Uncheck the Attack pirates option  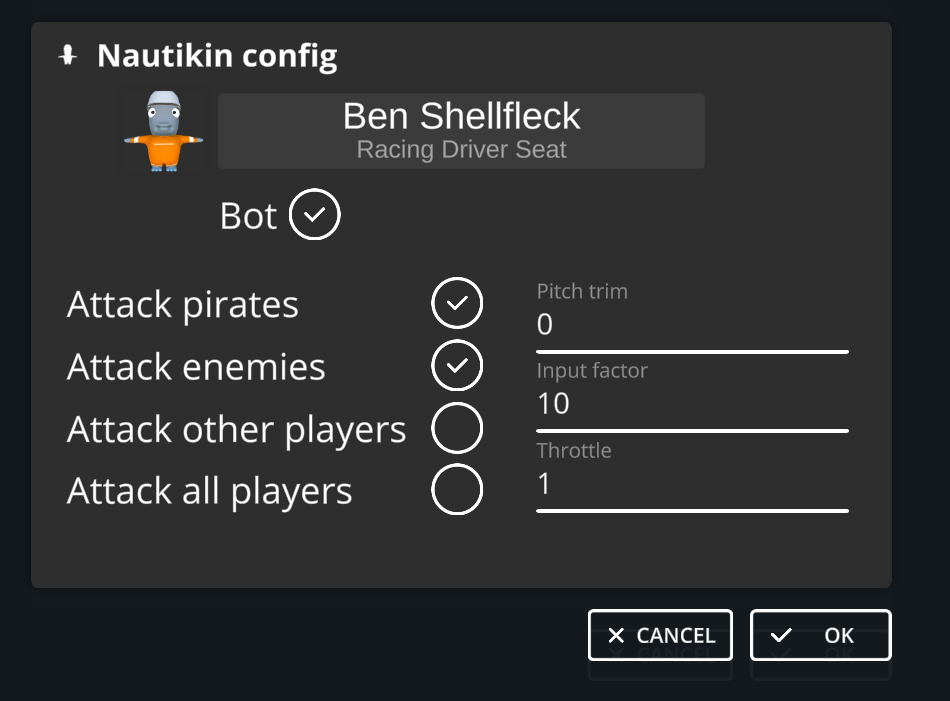click(x=457, y=303)
